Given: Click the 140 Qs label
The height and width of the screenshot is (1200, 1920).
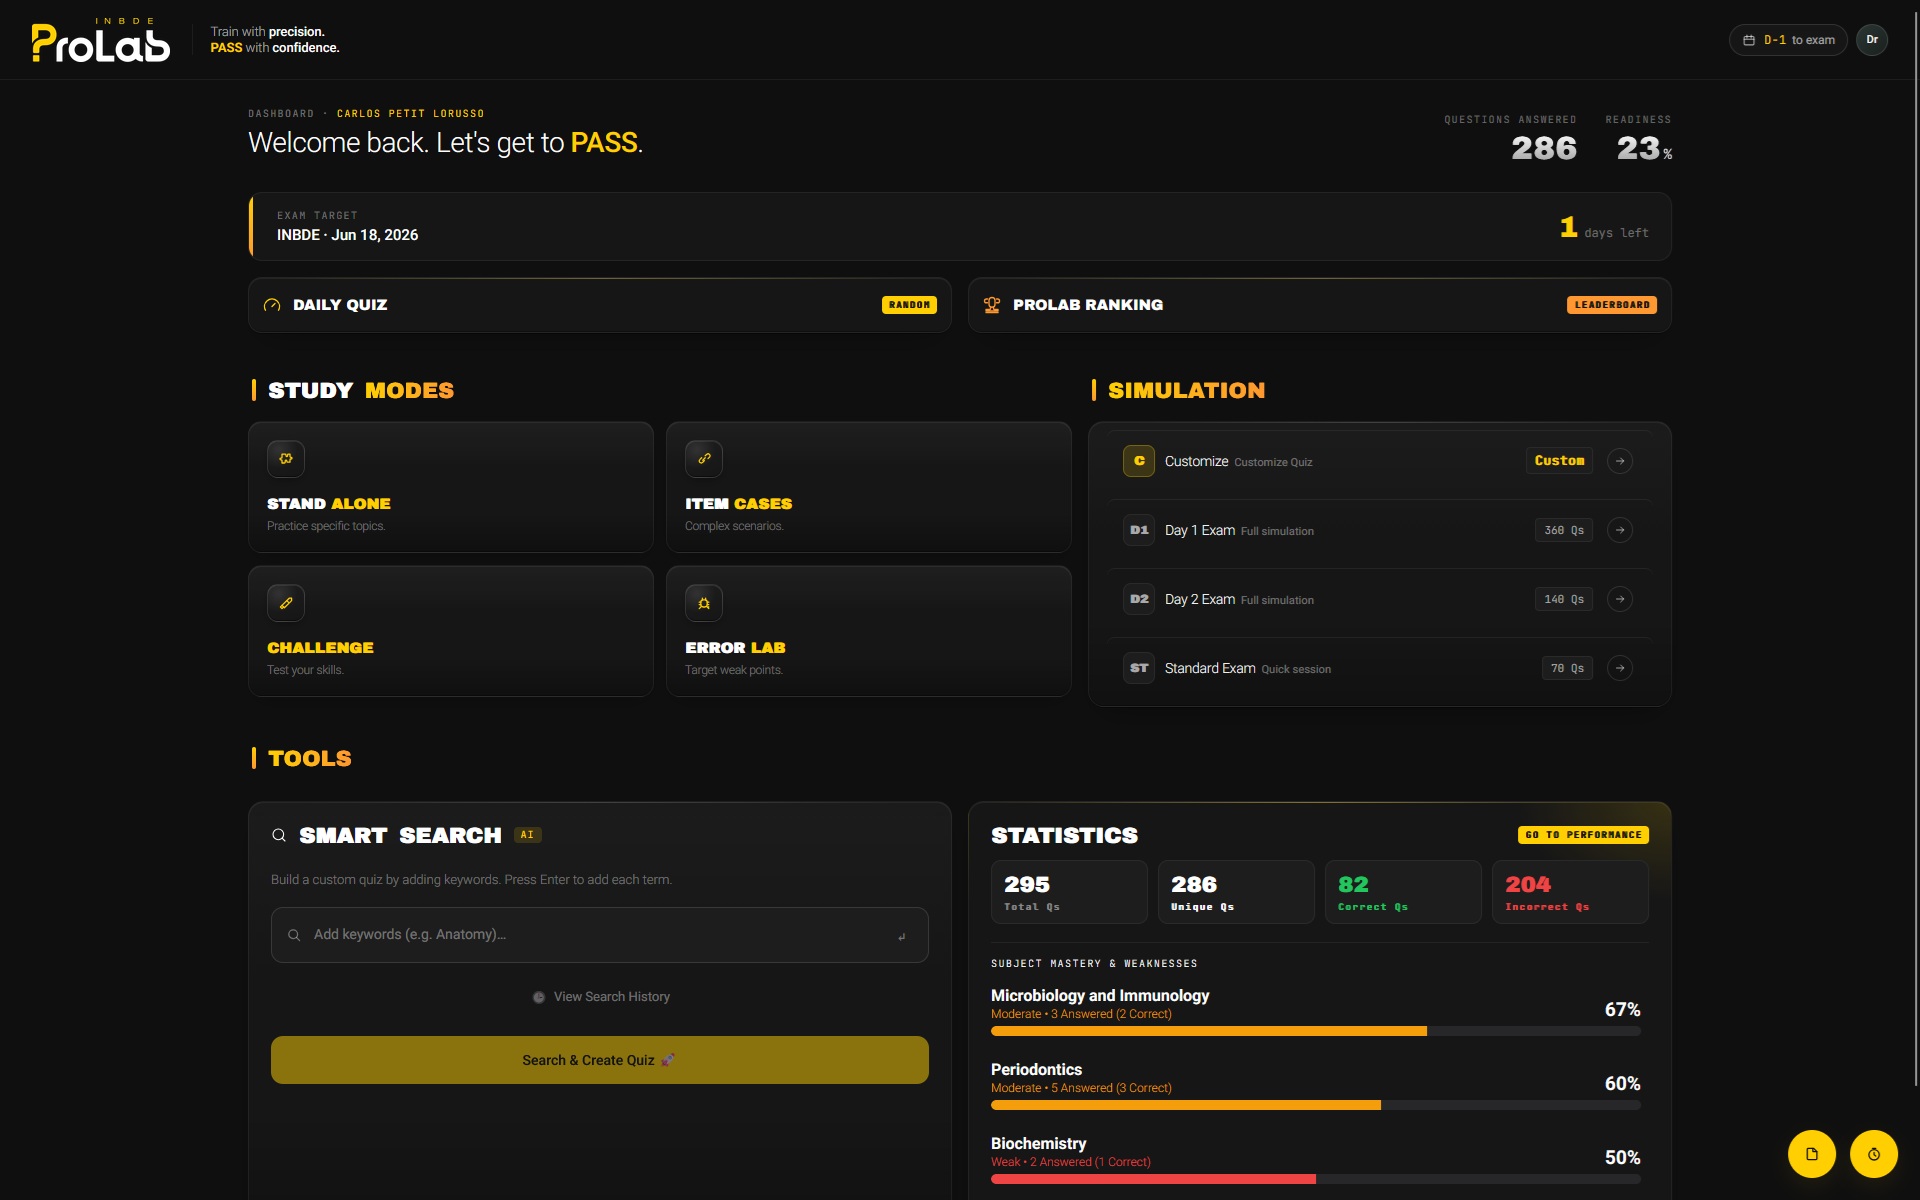Looking at the screenshot, I should 1564,599.
